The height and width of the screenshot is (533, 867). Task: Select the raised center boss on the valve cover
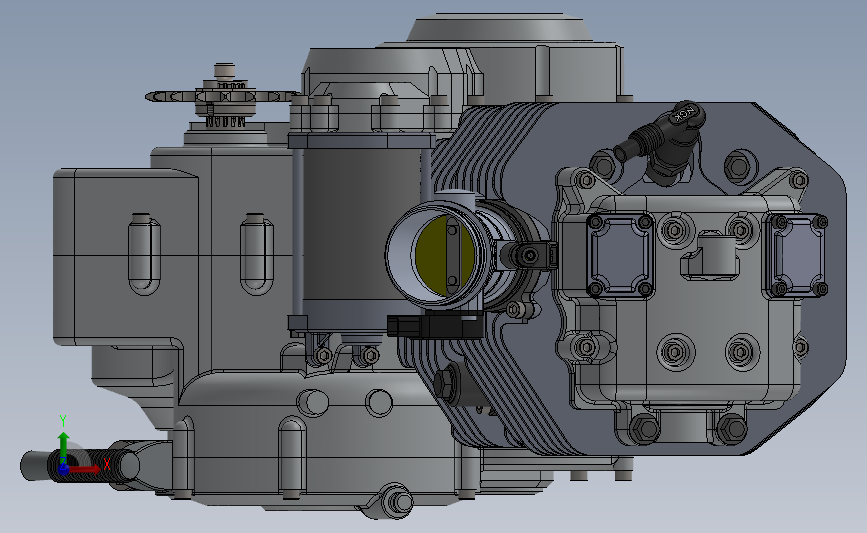click(x=712, y=255)
